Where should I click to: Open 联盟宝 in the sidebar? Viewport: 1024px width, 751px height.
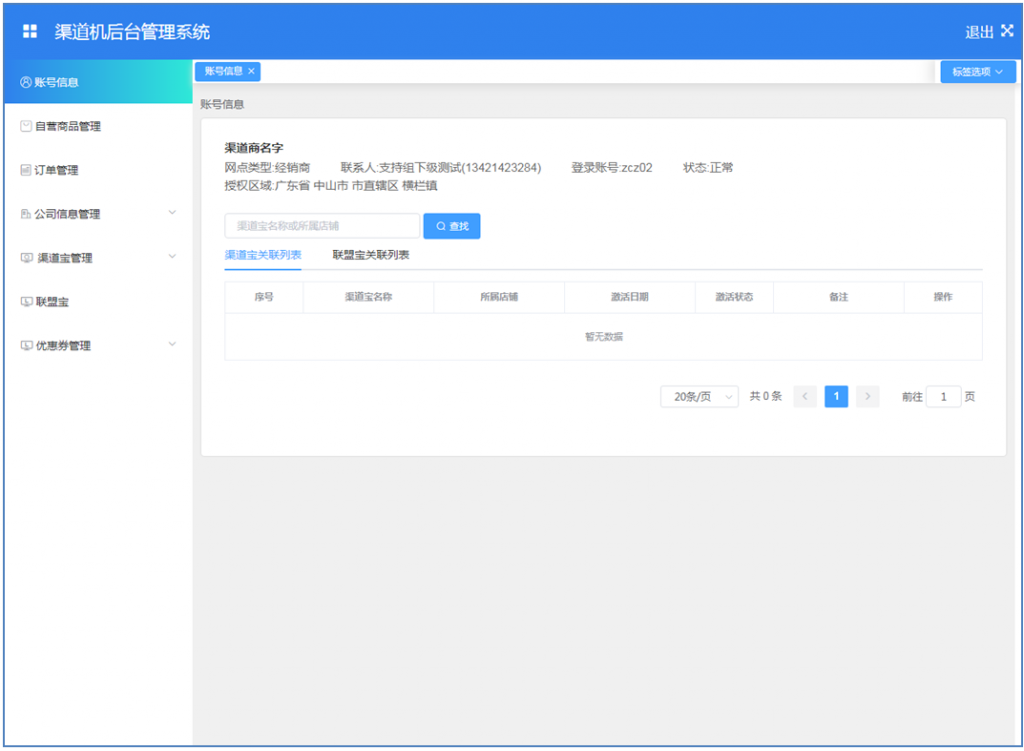98,301
